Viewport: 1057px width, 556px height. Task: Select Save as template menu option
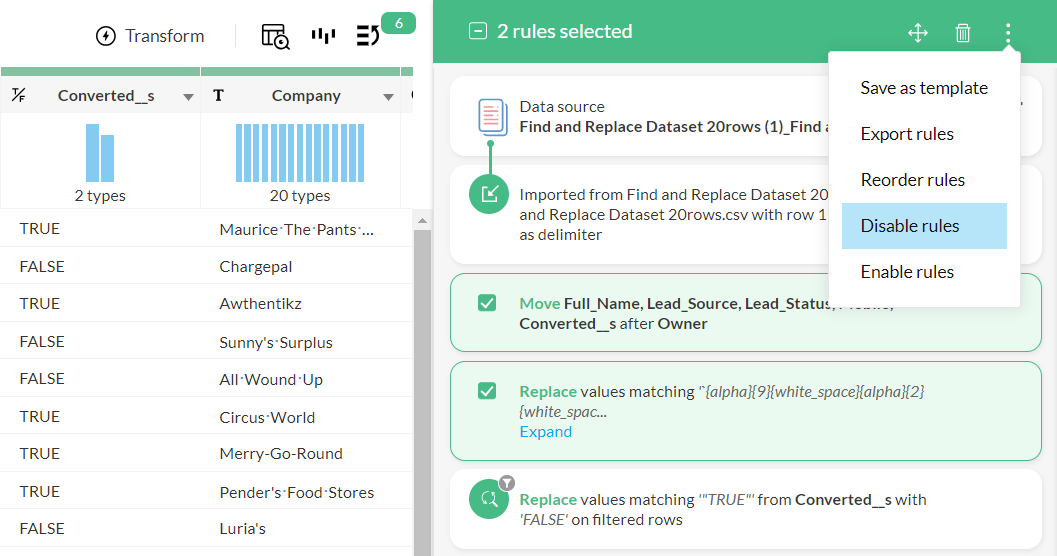click(923, 88)
